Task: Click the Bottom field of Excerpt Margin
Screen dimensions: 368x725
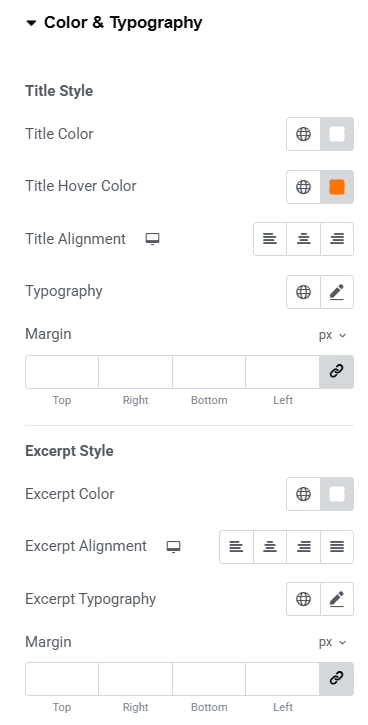Action: [x=209, y=679]
